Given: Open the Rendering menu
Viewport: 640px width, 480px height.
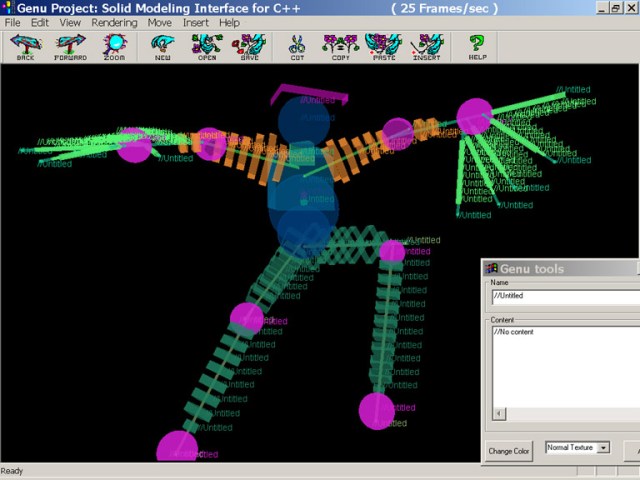Looking at the screenshot, I should (x=114, y=22).
